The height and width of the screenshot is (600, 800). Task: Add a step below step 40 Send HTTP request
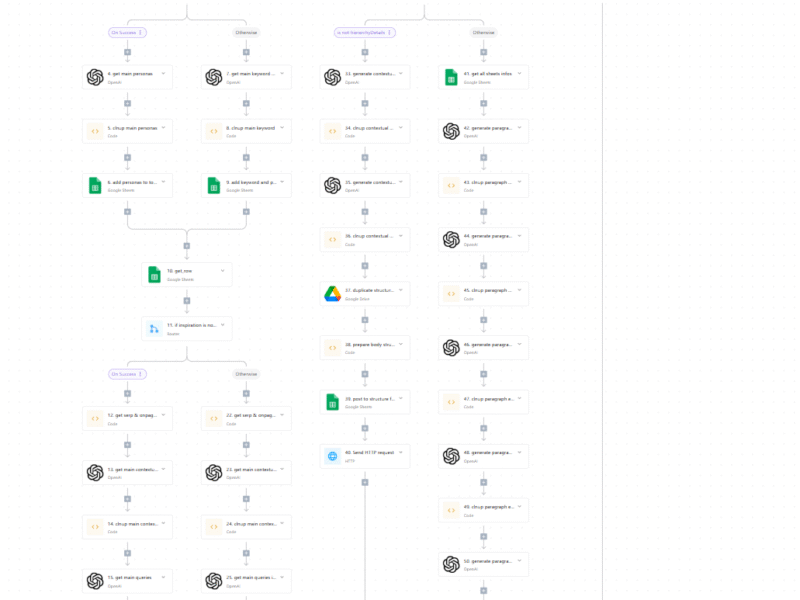coord(365,482)
